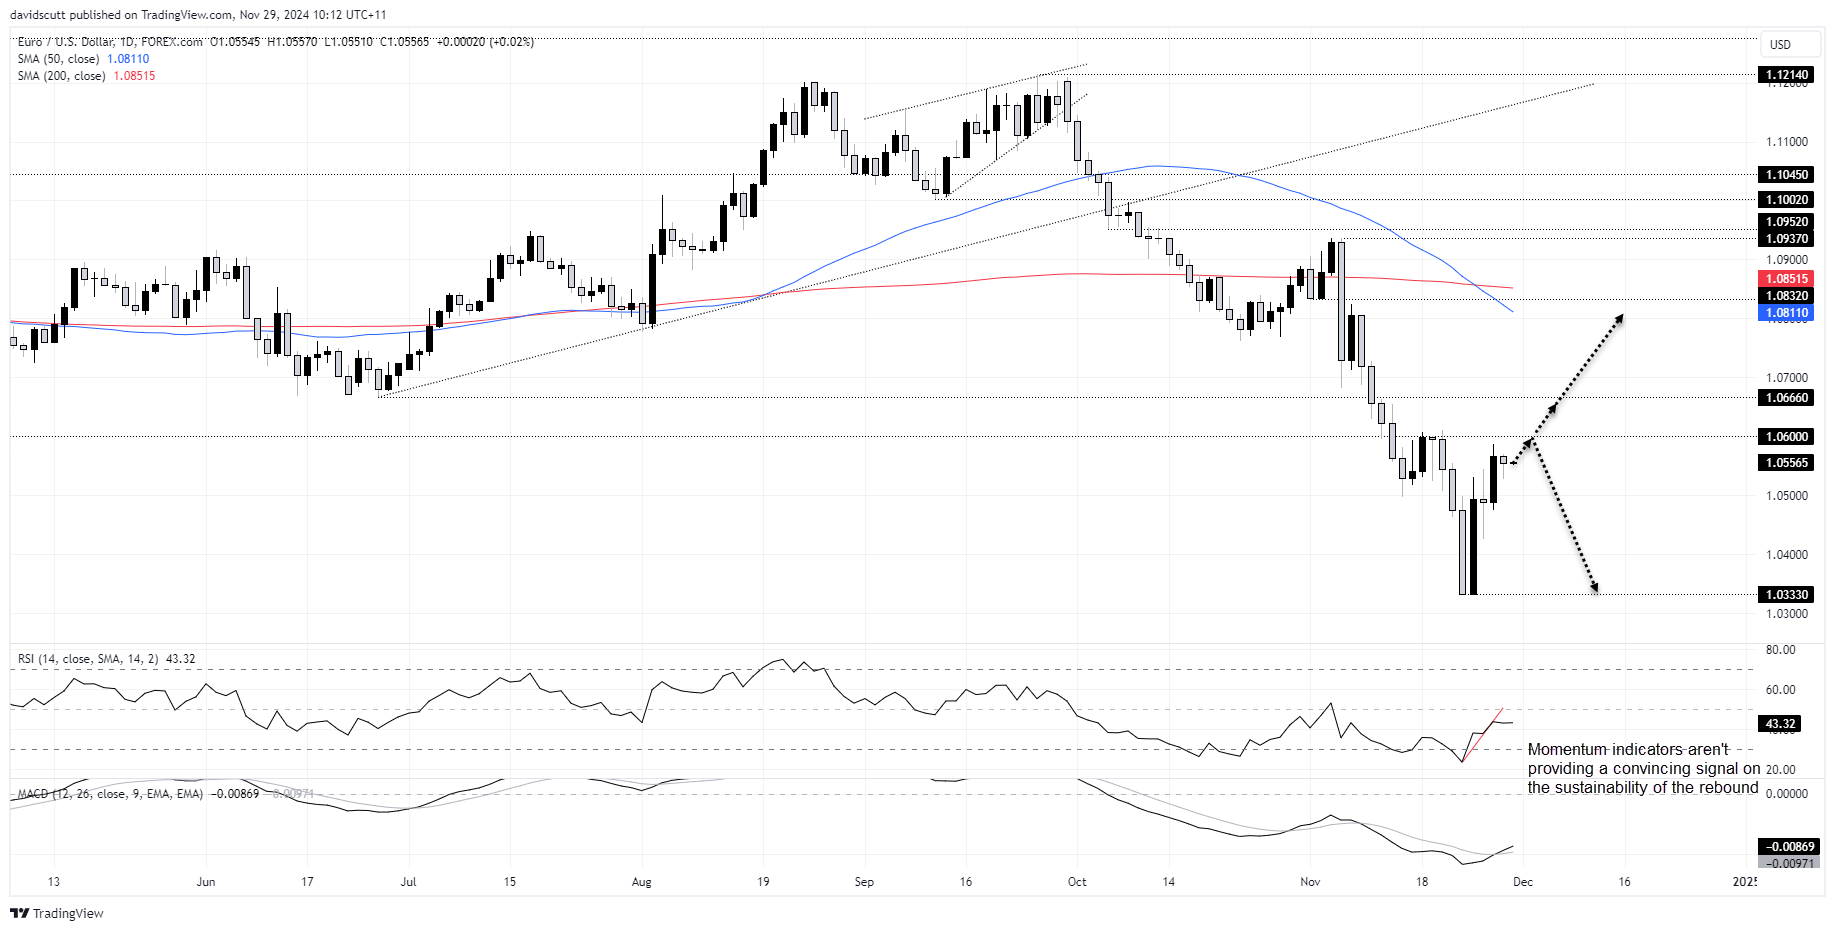This screenshot has height=931, width=1835.
Task: Click the 1.08320 price level label
Action: tap(1786, 296)
